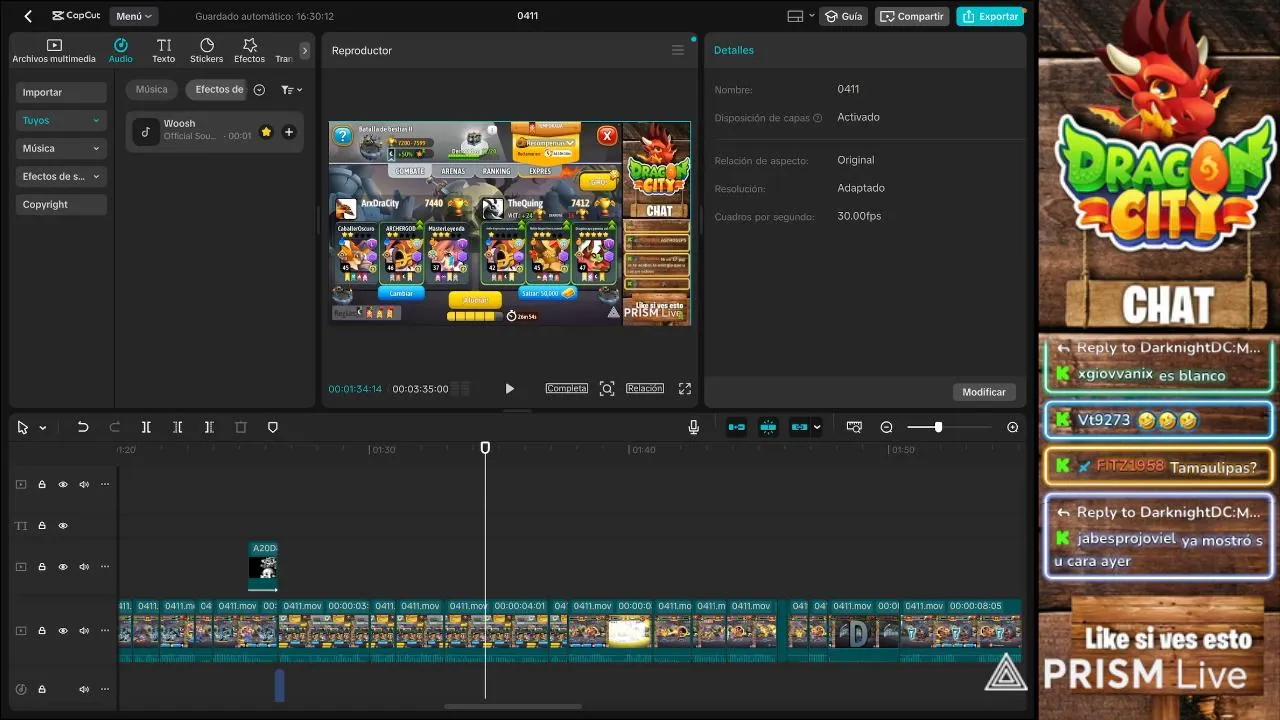Record voiceover with the microphone icon
The width and height of the screenshot is (1280, 720).
693,427
